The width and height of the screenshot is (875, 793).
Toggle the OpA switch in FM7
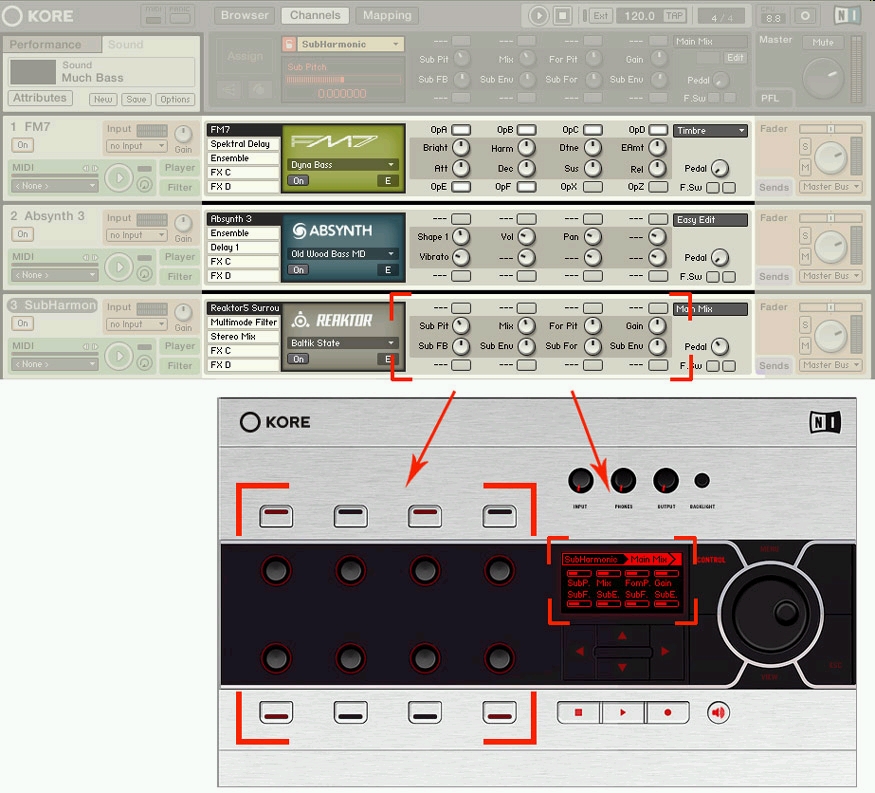461,129
